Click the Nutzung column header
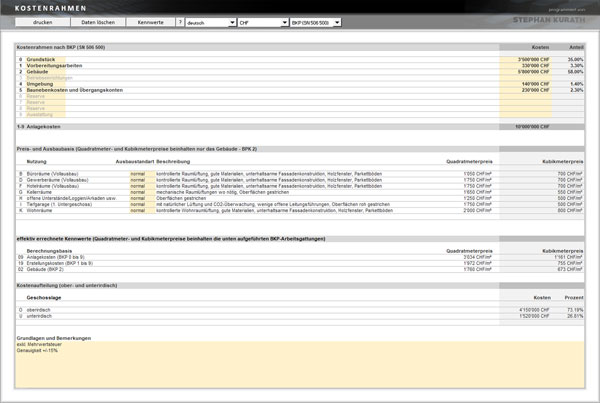The image size is (600, 403). point(36,162)
